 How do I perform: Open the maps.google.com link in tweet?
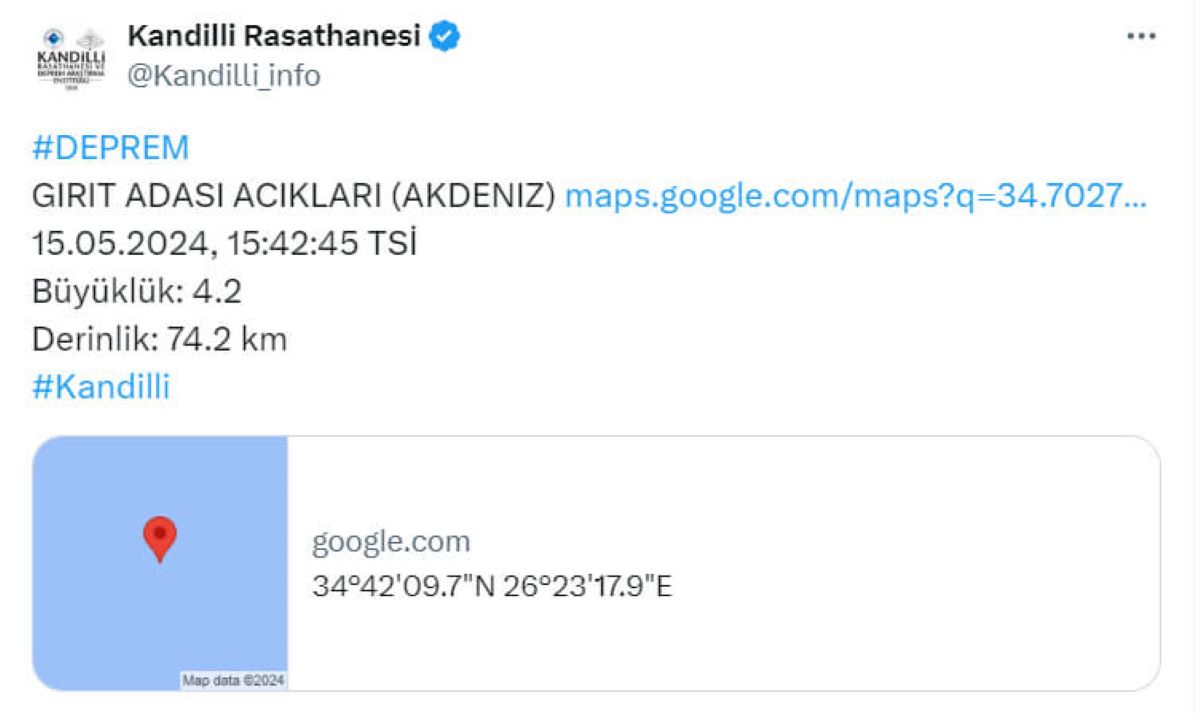tap(856, 196)
